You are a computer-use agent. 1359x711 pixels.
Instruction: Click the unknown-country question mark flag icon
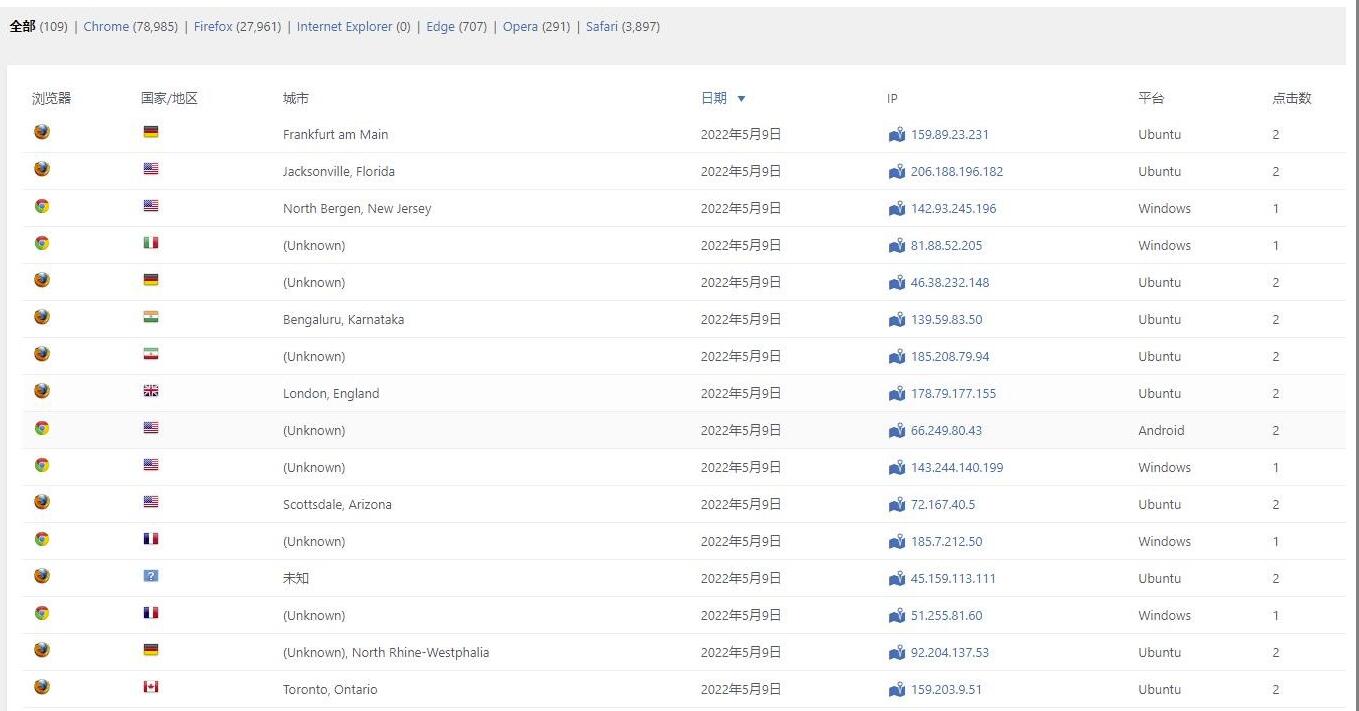coord(151,576)
